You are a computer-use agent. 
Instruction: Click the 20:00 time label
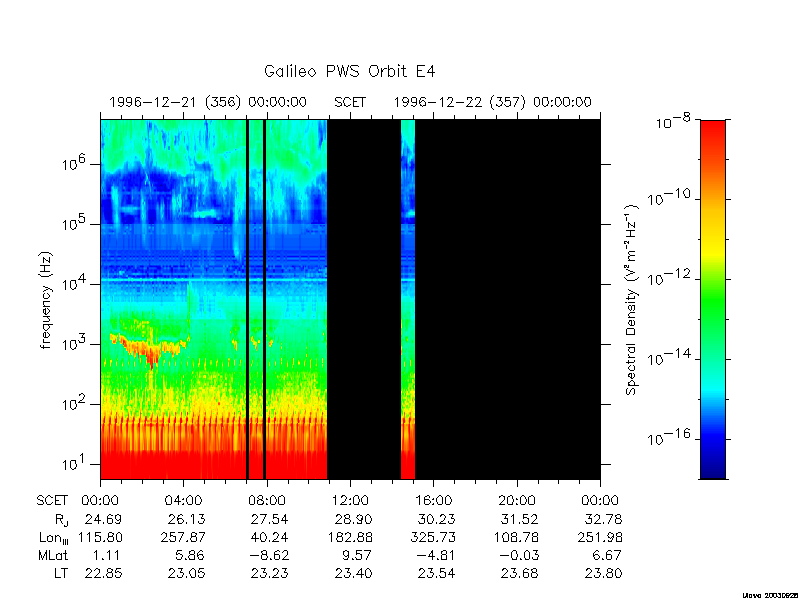517,501
